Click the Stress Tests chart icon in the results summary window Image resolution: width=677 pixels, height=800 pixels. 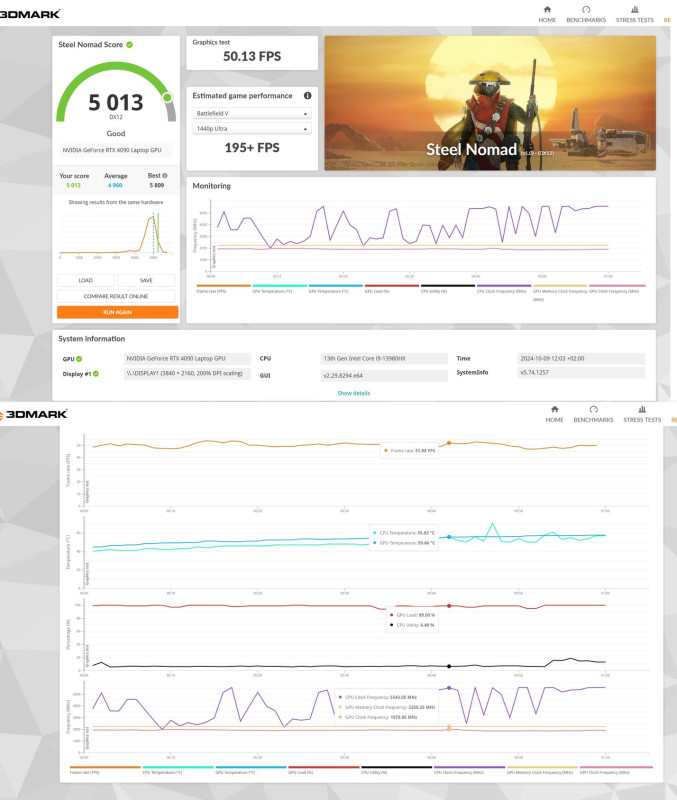click(x=635, y=9)
